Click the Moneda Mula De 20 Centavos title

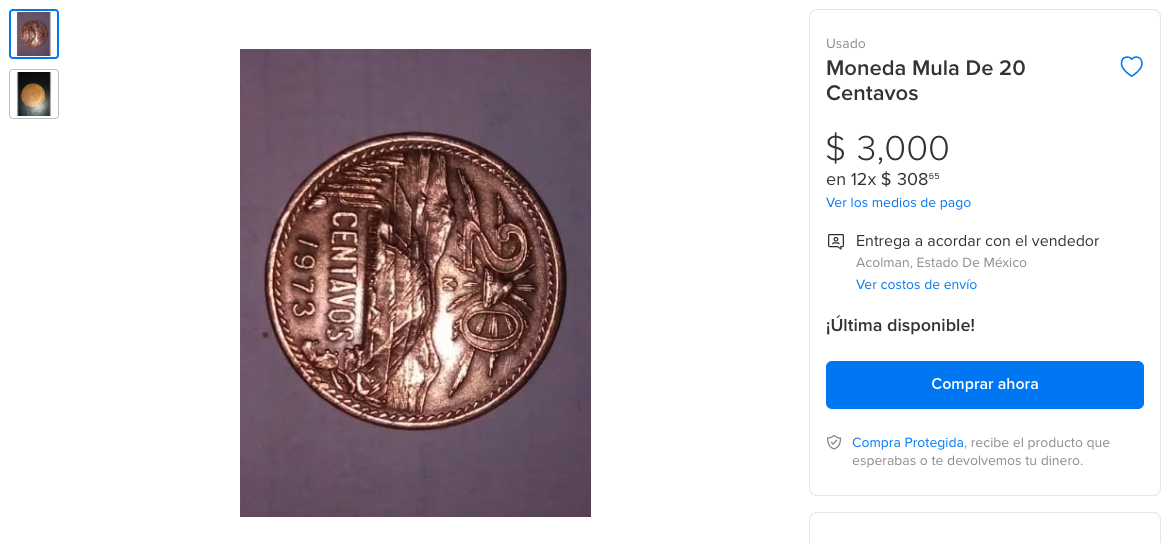[x=925, y=81]
